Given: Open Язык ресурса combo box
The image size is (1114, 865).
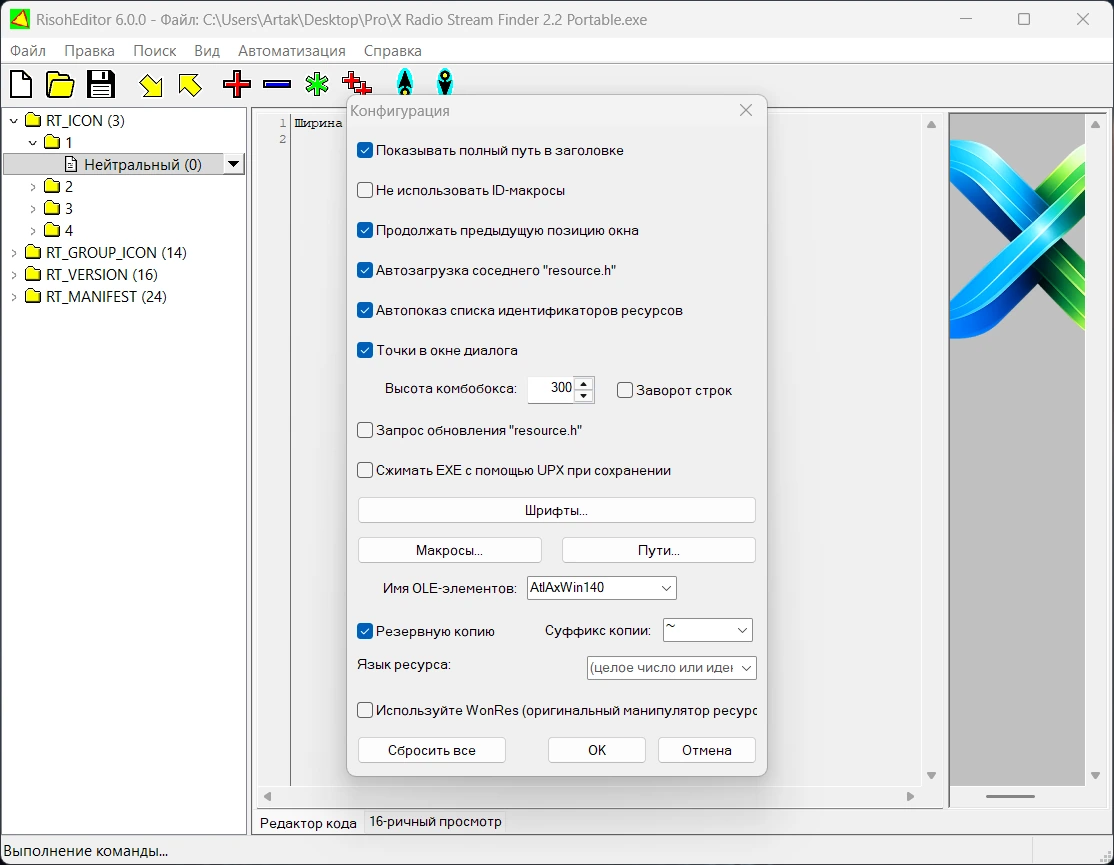Looking at the screenshot, I should point(671,668).
